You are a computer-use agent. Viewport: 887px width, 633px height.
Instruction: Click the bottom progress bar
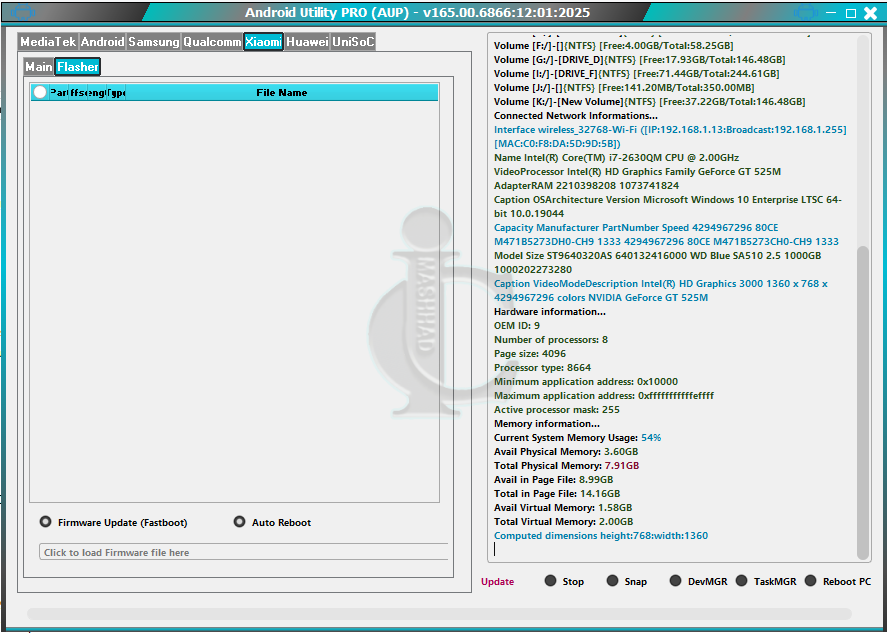point(439,614)
